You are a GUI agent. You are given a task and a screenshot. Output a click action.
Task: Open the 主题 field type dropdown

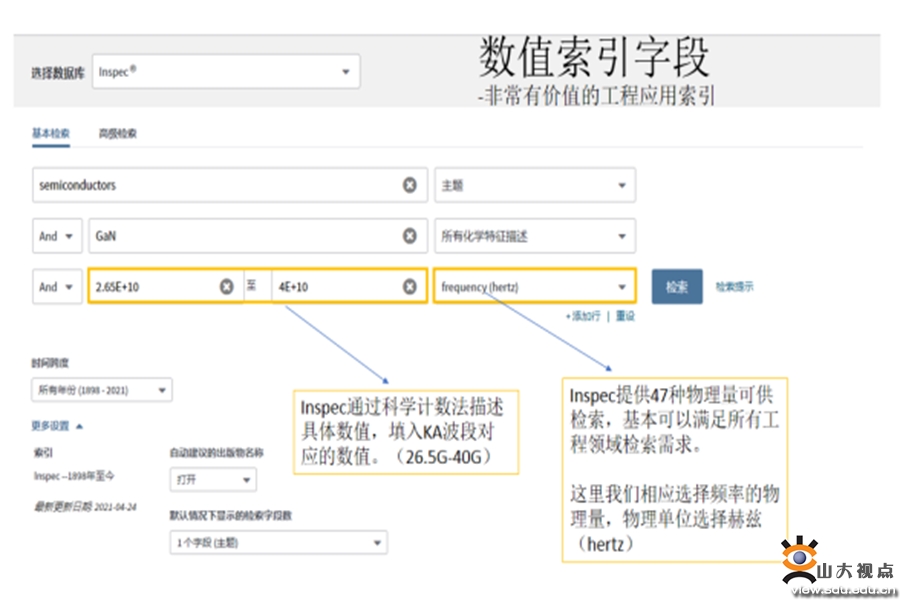click(x=535, y=185)
